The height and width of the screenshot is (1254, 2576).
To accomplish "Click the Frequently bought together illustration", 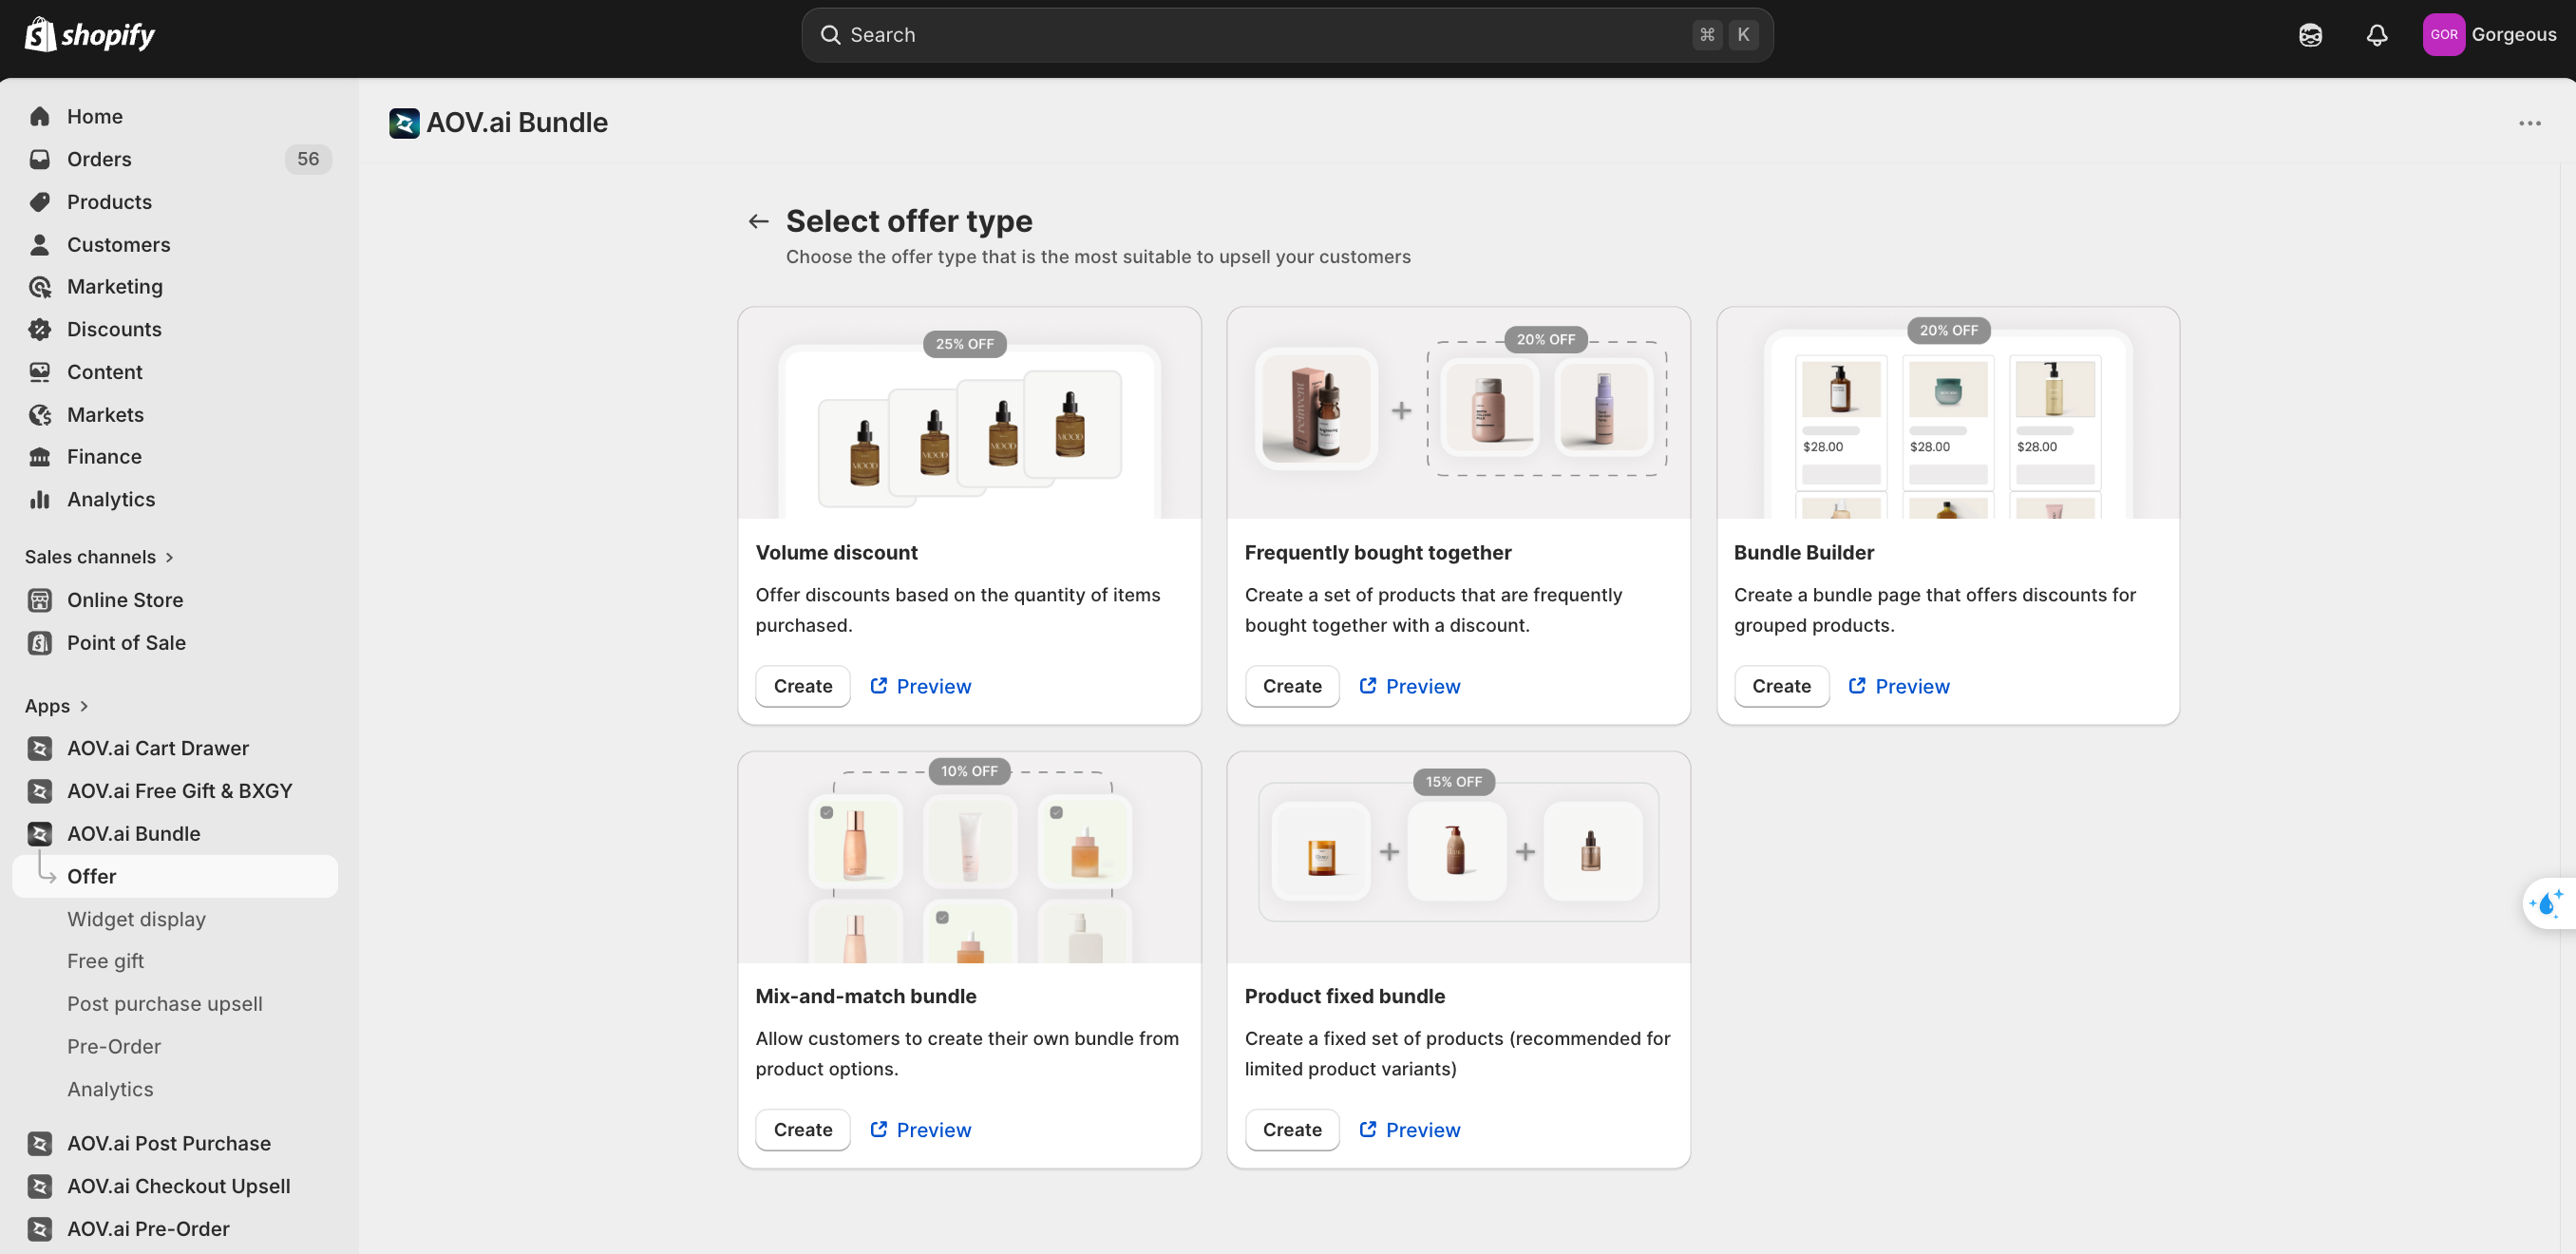I will (1458, 413).
